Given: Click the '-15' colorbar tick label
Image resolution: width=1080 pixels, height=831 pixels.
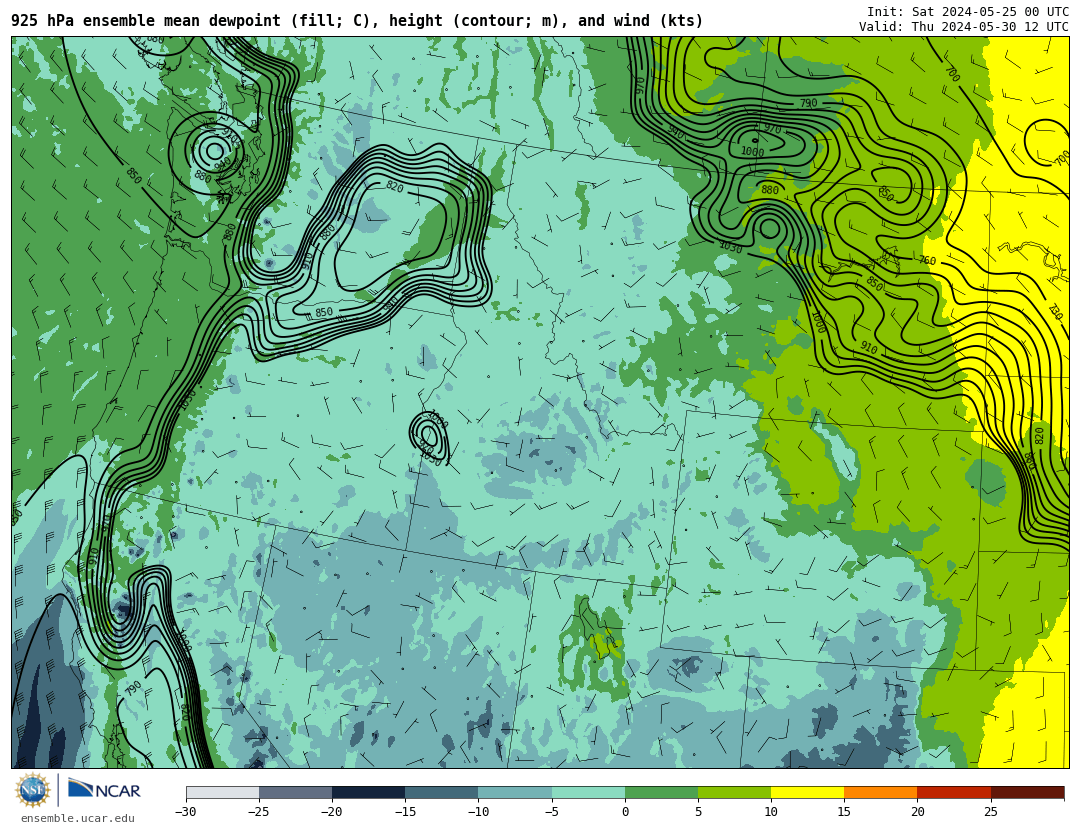Looking at the screenshot, I should 405,812.
